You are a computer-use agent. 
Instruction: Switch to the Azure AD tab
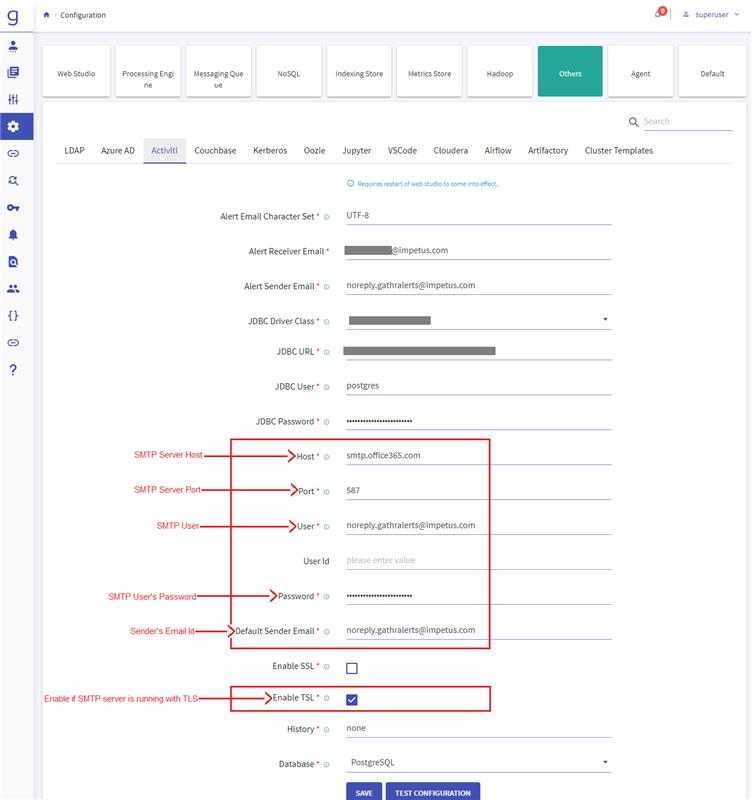tap(118, 151)
